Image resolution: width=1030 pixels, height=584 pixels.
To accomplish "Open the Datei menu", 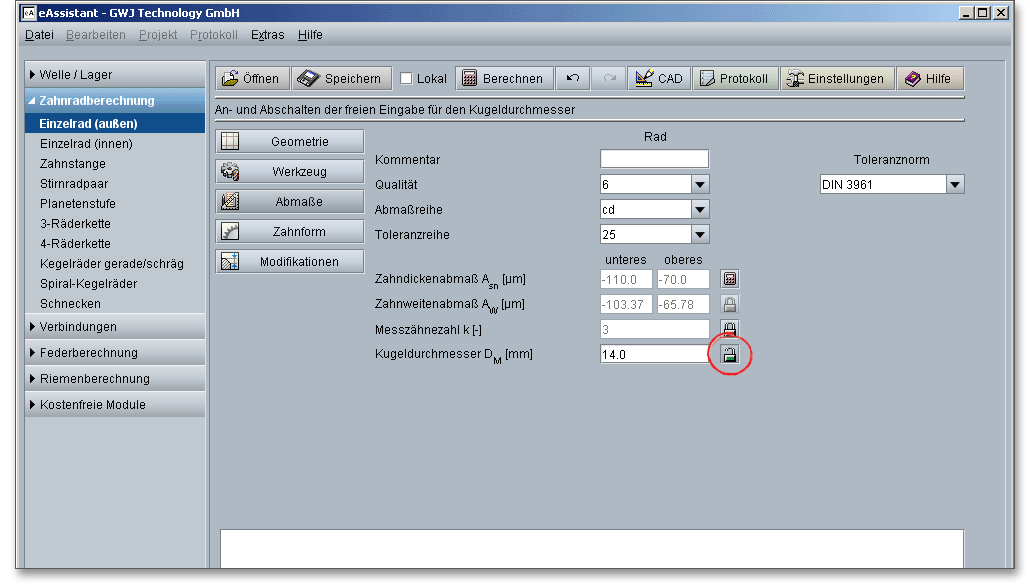I will tap(39, 35).
